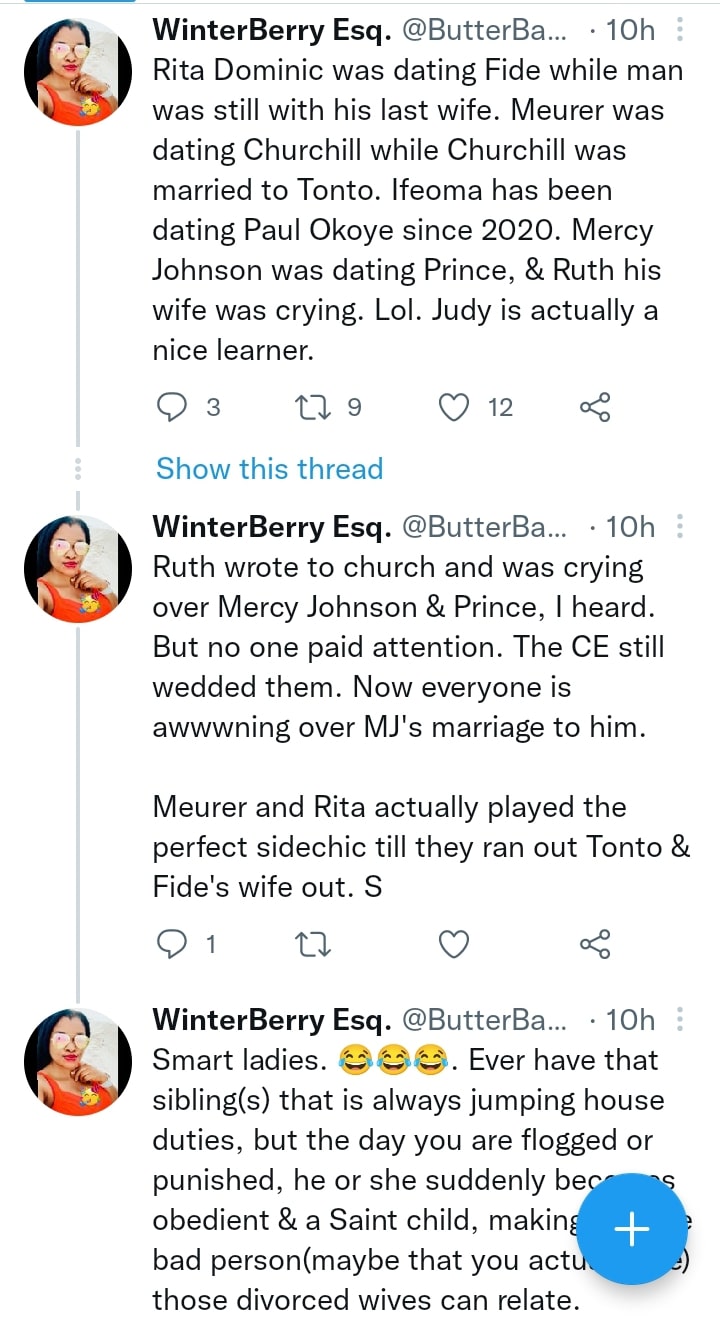Open WinterBerry Esq. profile from second tweet name
The image size is (720, 1328).
271,526
